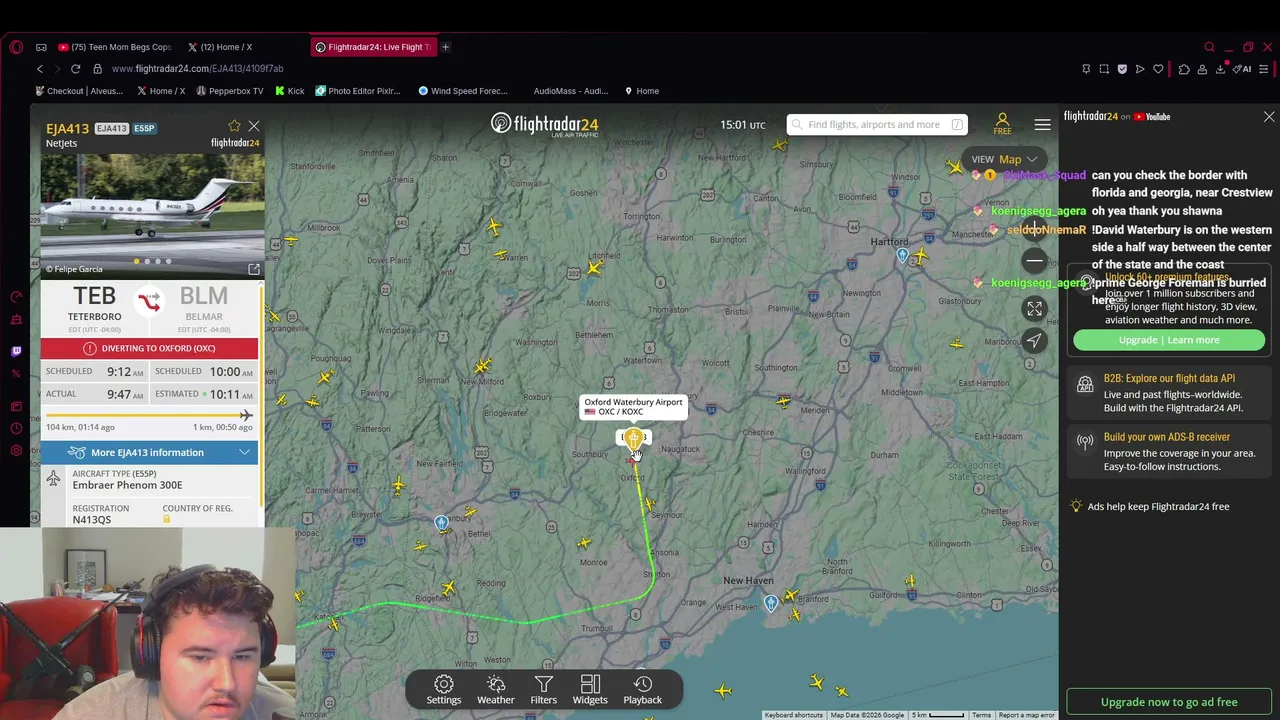This screenshot has height=720, width=1280.
Task: Go back in browser history
Action: point(40,69)
